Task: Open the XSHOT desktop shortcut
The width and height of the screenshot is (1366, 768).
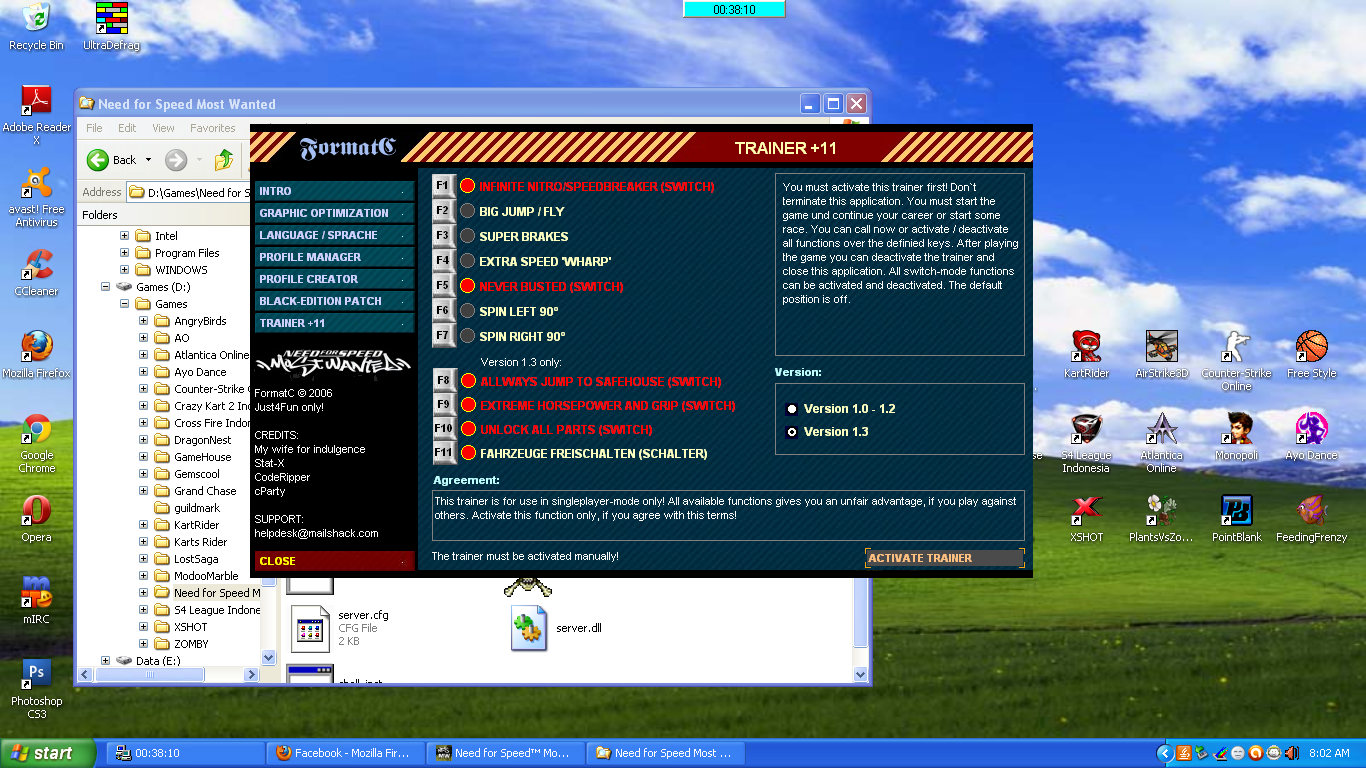Action: pos(1087,518)
